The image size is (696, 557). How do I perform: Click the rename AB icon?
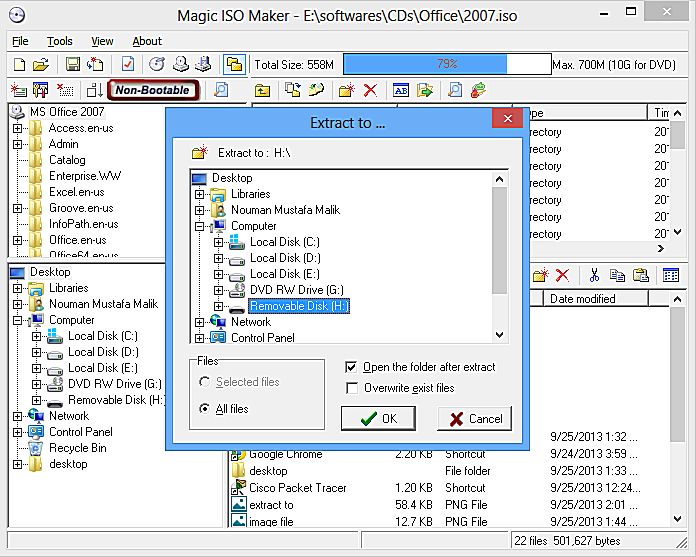[401, 91]
